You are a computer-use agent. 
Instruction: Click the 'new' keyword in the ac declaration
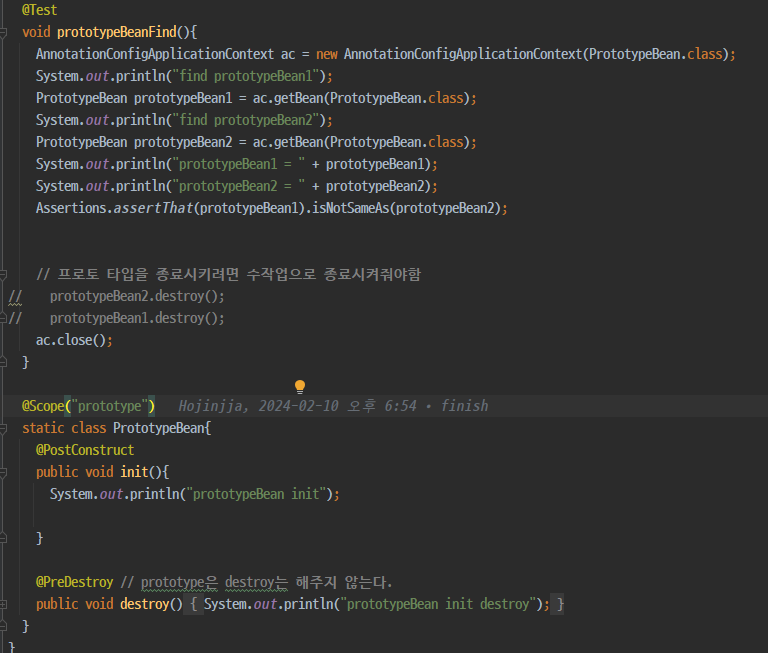coord(327,54)
